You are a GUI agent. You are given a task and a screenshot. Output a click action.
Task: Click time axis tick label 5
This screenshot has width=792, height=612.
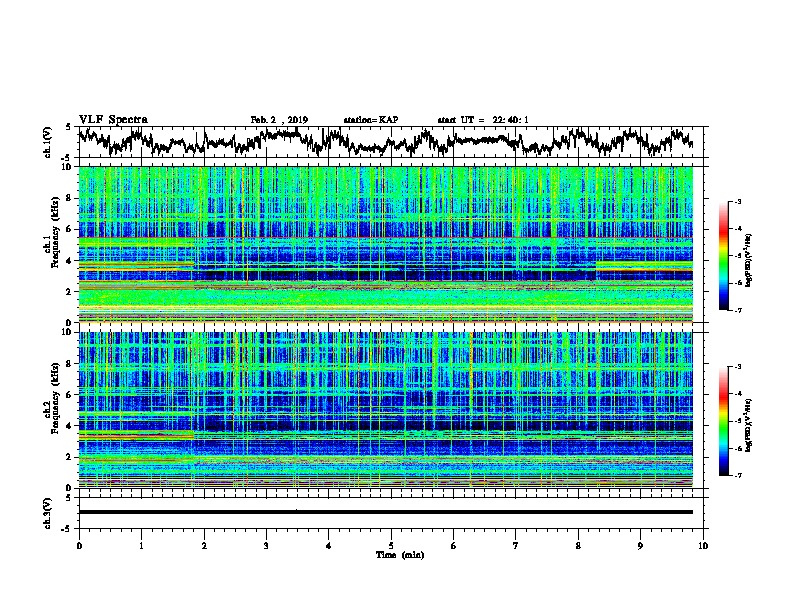pyautogui.click(x=391, y=546)
